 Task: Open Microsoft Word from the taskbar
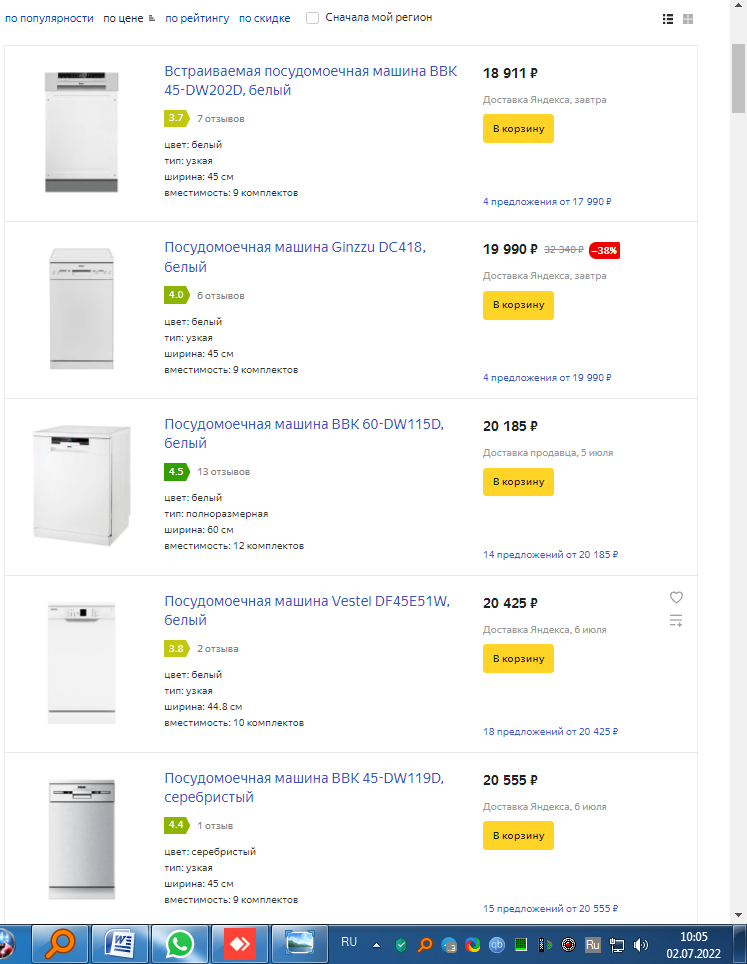pos(120,943)
